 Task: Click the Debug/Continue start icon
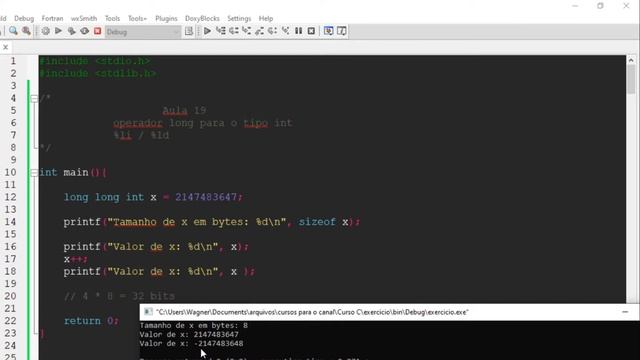pyautogui.click(x=207, y=31)
